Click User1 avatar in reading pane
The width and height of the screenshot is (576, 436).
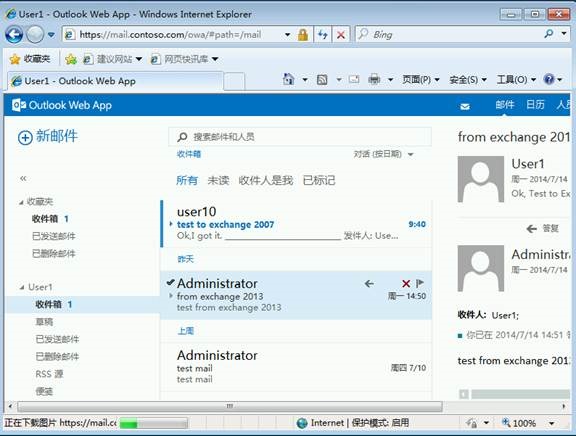point(480,179)
